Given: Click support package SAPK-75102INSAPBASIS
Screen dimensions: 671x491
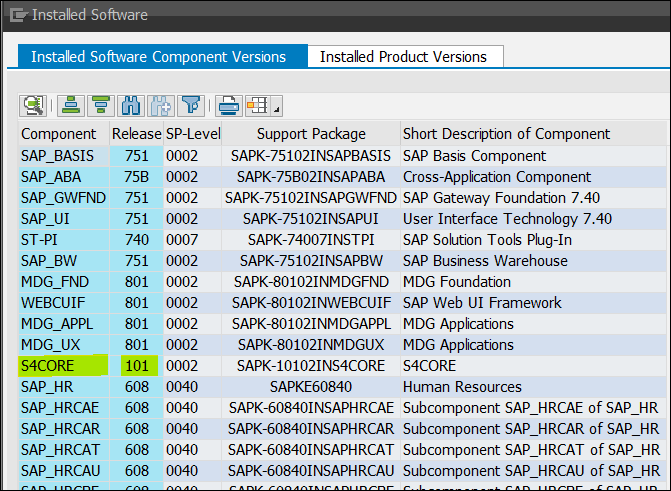Looking at the screenshot, I should [x=311, y=156].
